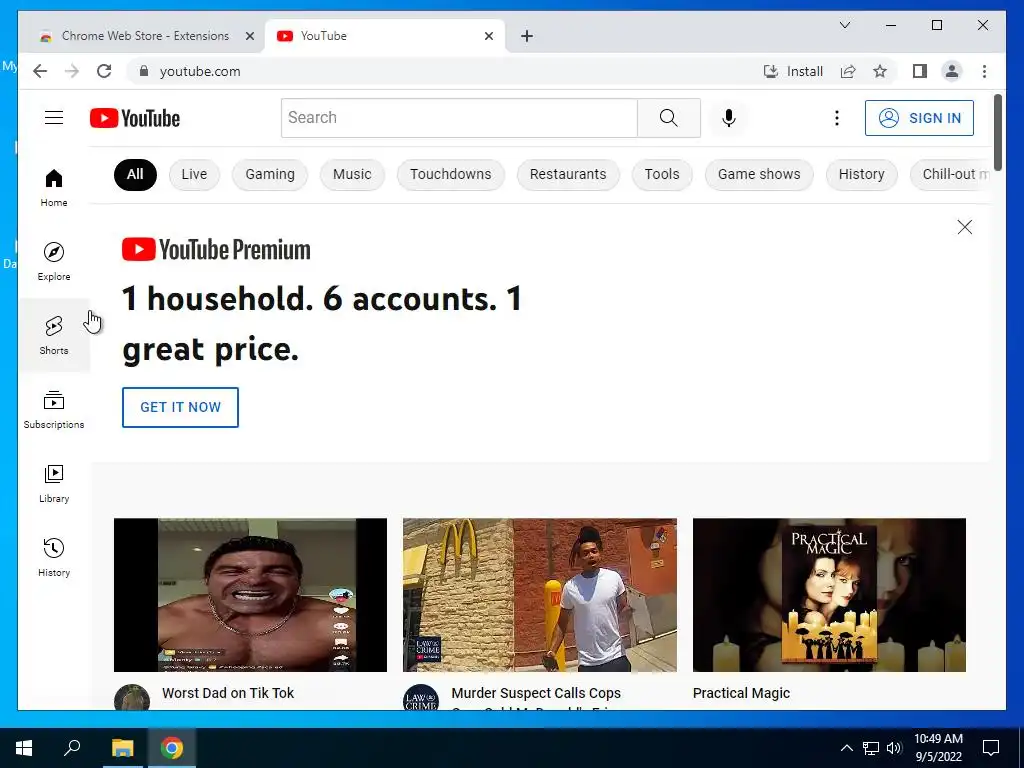The image size is (1024, 768).
Task: Open network status tray icon
Action: pyautogui.click(x=871, y=748)
